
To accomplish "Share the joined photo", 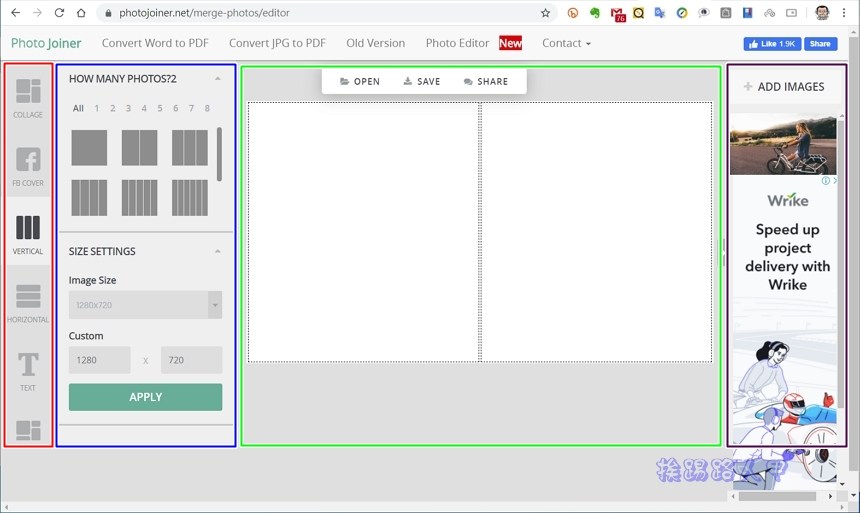I will click(486, 81).
